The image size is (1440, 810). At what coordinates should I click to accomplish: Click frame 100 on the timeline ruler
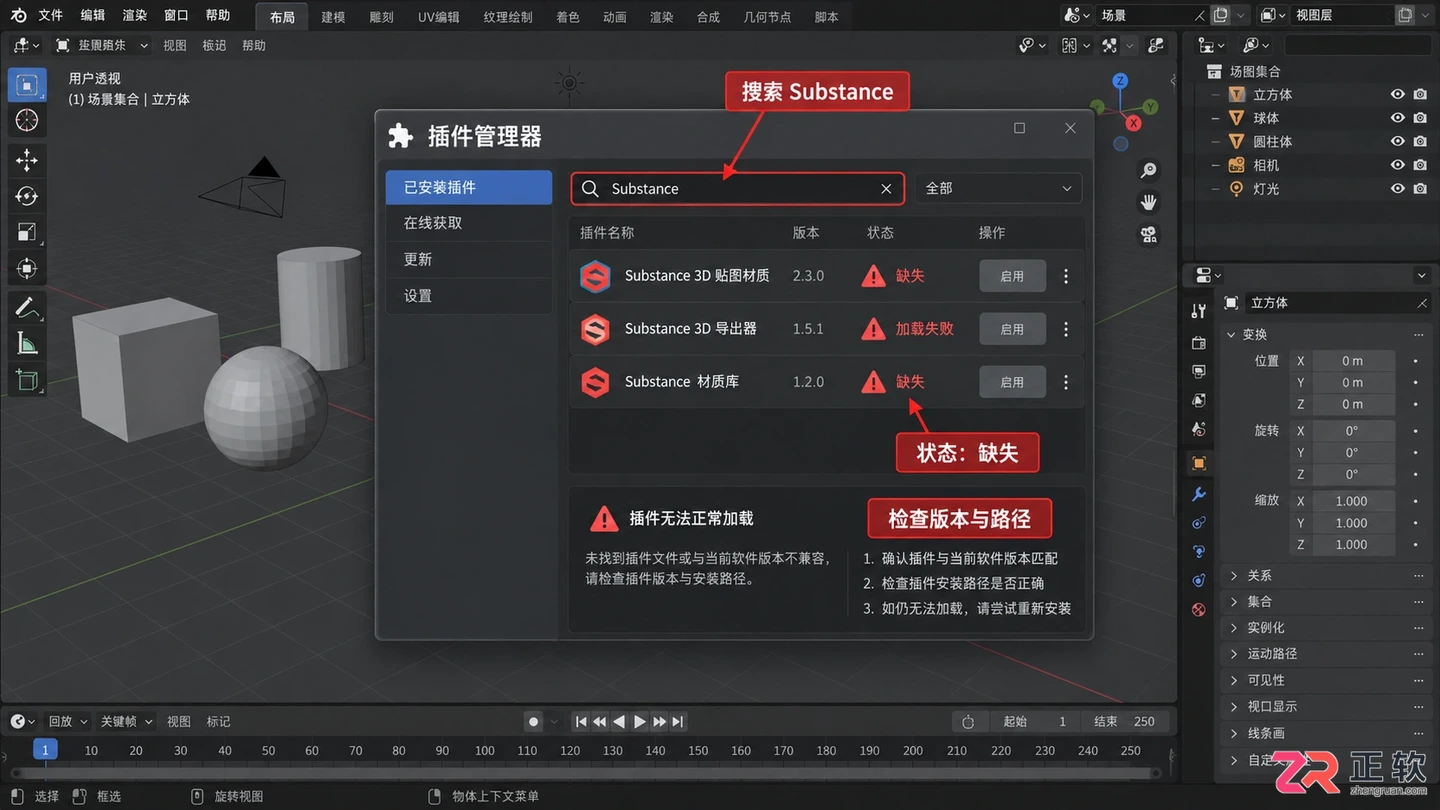tap(485, 750)
